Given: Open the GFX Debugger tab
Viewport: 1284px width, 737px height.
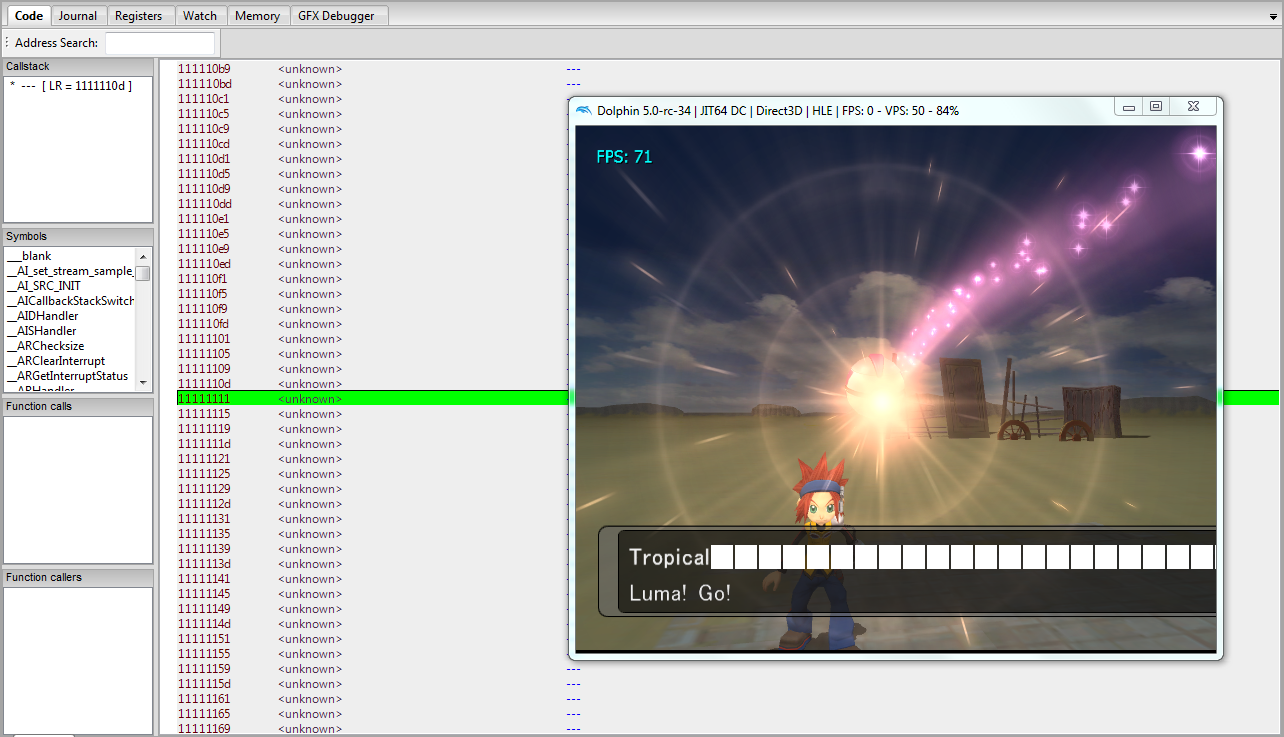Looking at the screenshot, I should [339, 15].
